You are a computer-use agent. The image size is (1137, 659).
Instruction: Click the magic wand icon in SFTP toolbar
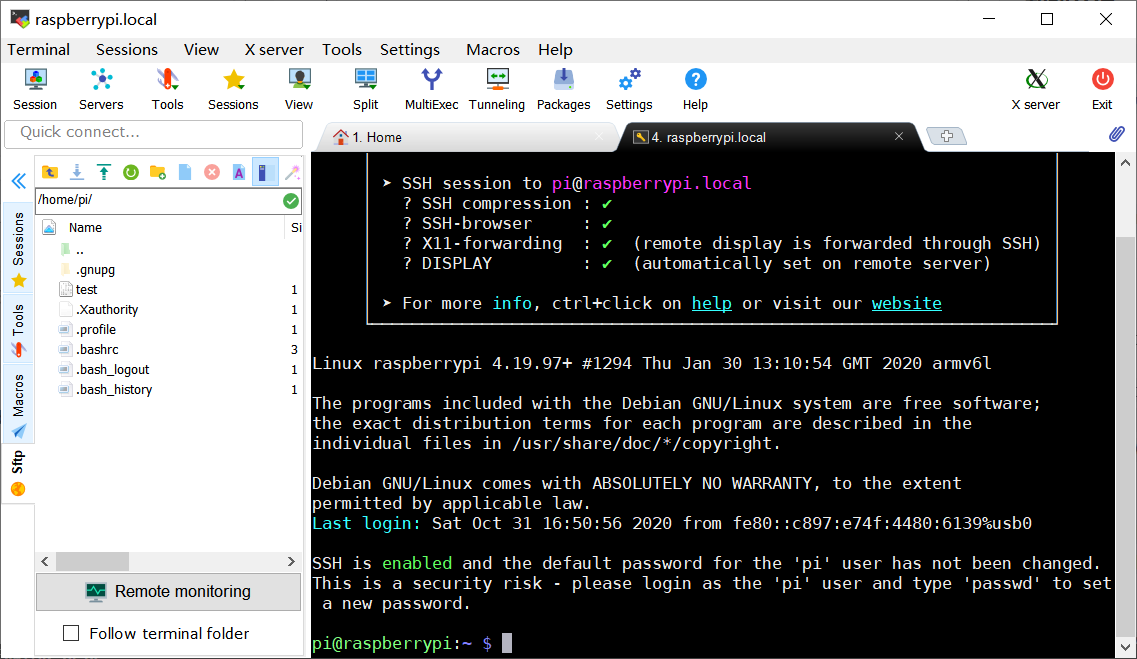pyautogui.click(x=292, y=172)
